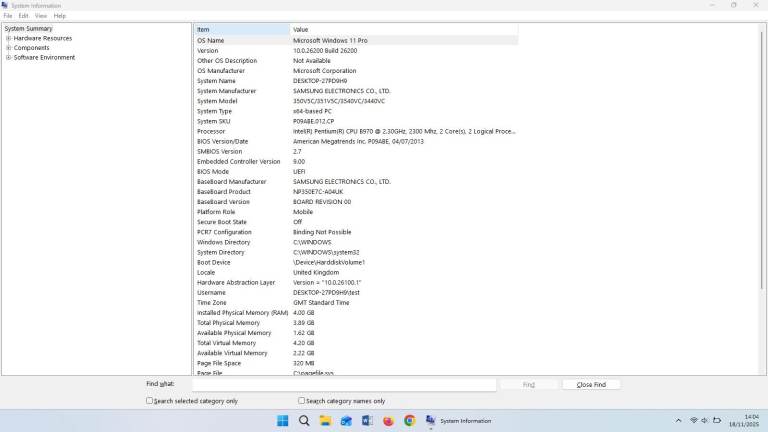Open File Explorer from taskbar
The width and height of the screenshot is (768, 432).
[x=325, y=421]
